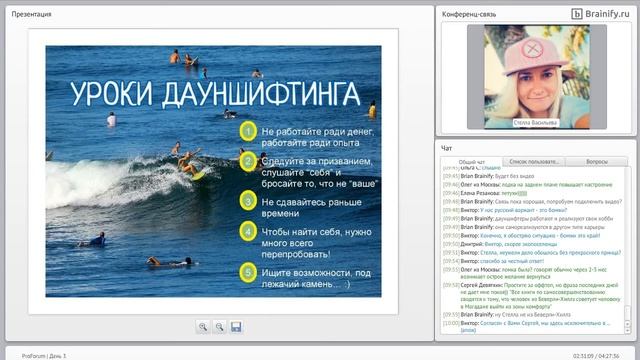640x360 pixels.
Task: Select the webcam video of Стелла Васильева
Action: pos(537,77)
